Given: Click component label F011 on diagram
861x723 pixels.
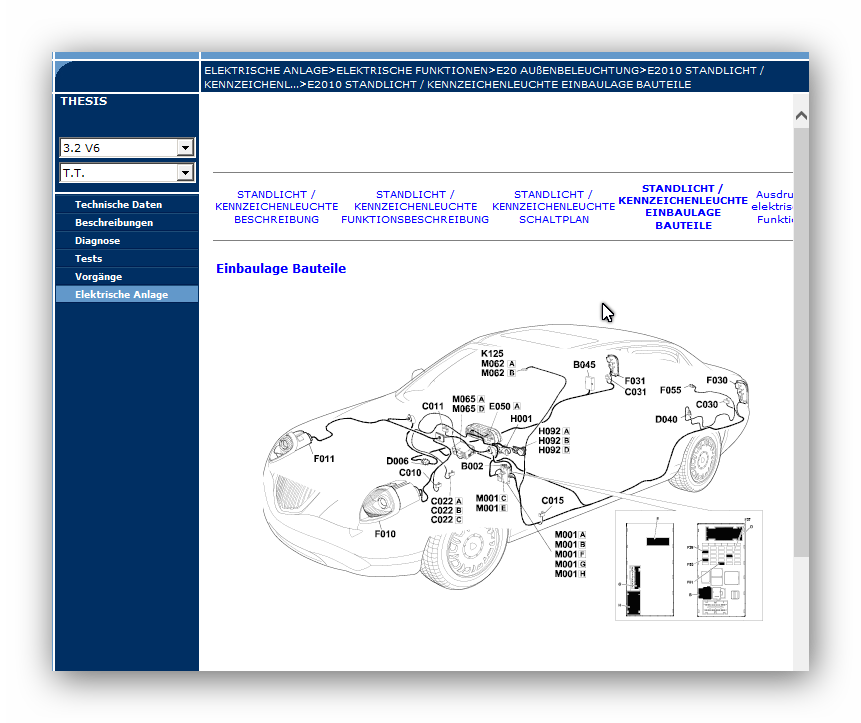Looking at the screenshot, I should coord(324,459).
